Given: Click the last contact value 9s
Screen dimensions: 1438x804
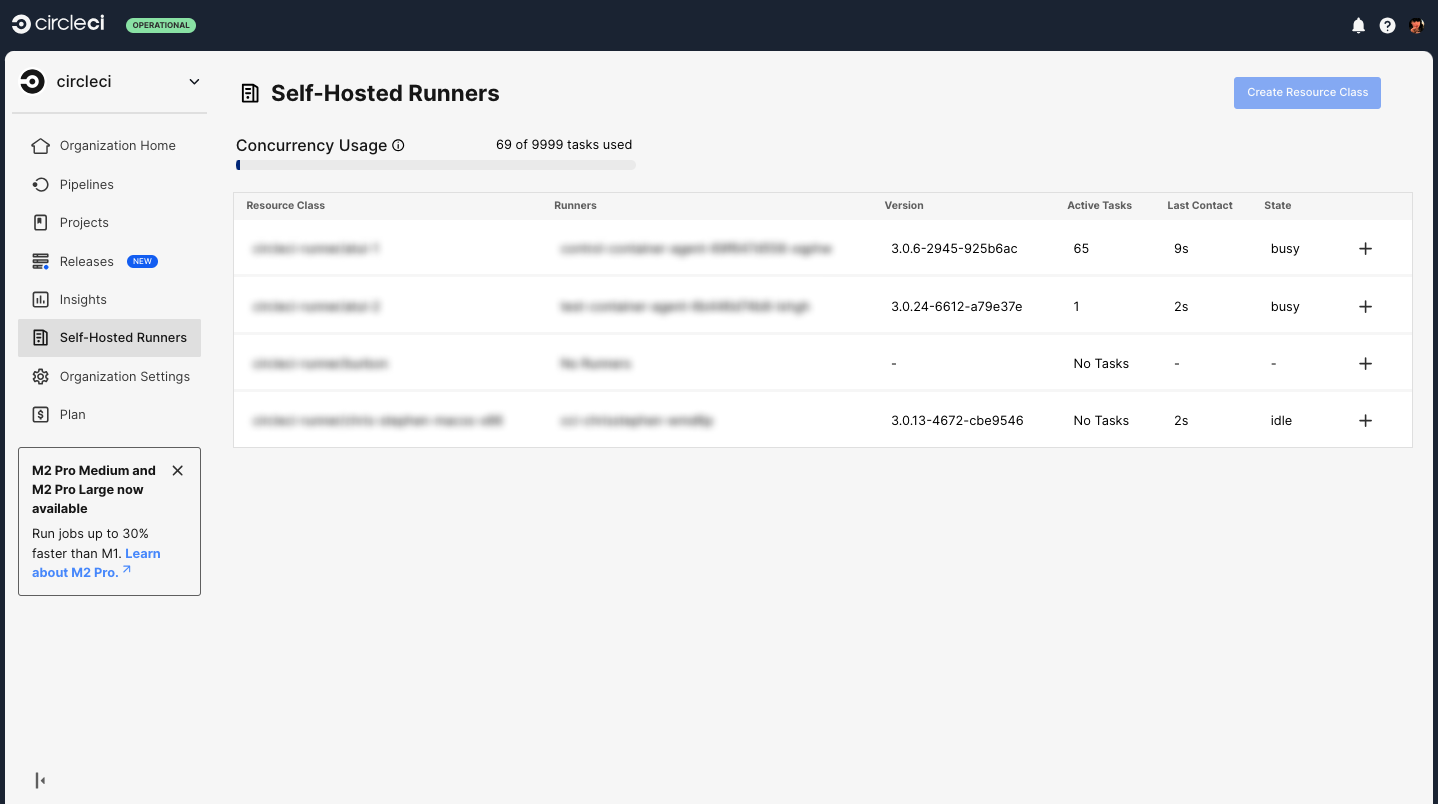Looking at the screenshot, I should tap(1181, 248).
